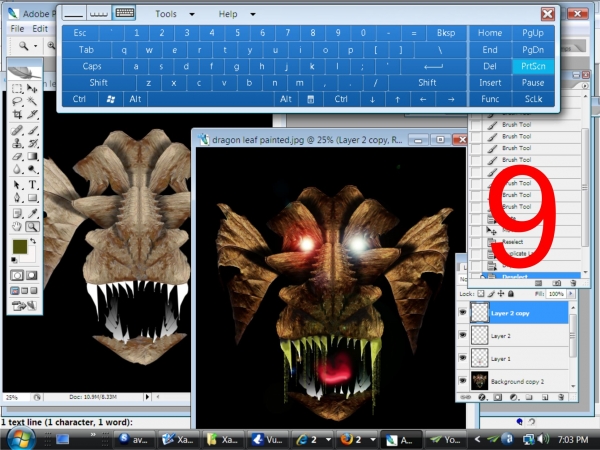Select the Rectangular Marquee tool
Screen dimensions: 600x450
click(x=17, y=88)
